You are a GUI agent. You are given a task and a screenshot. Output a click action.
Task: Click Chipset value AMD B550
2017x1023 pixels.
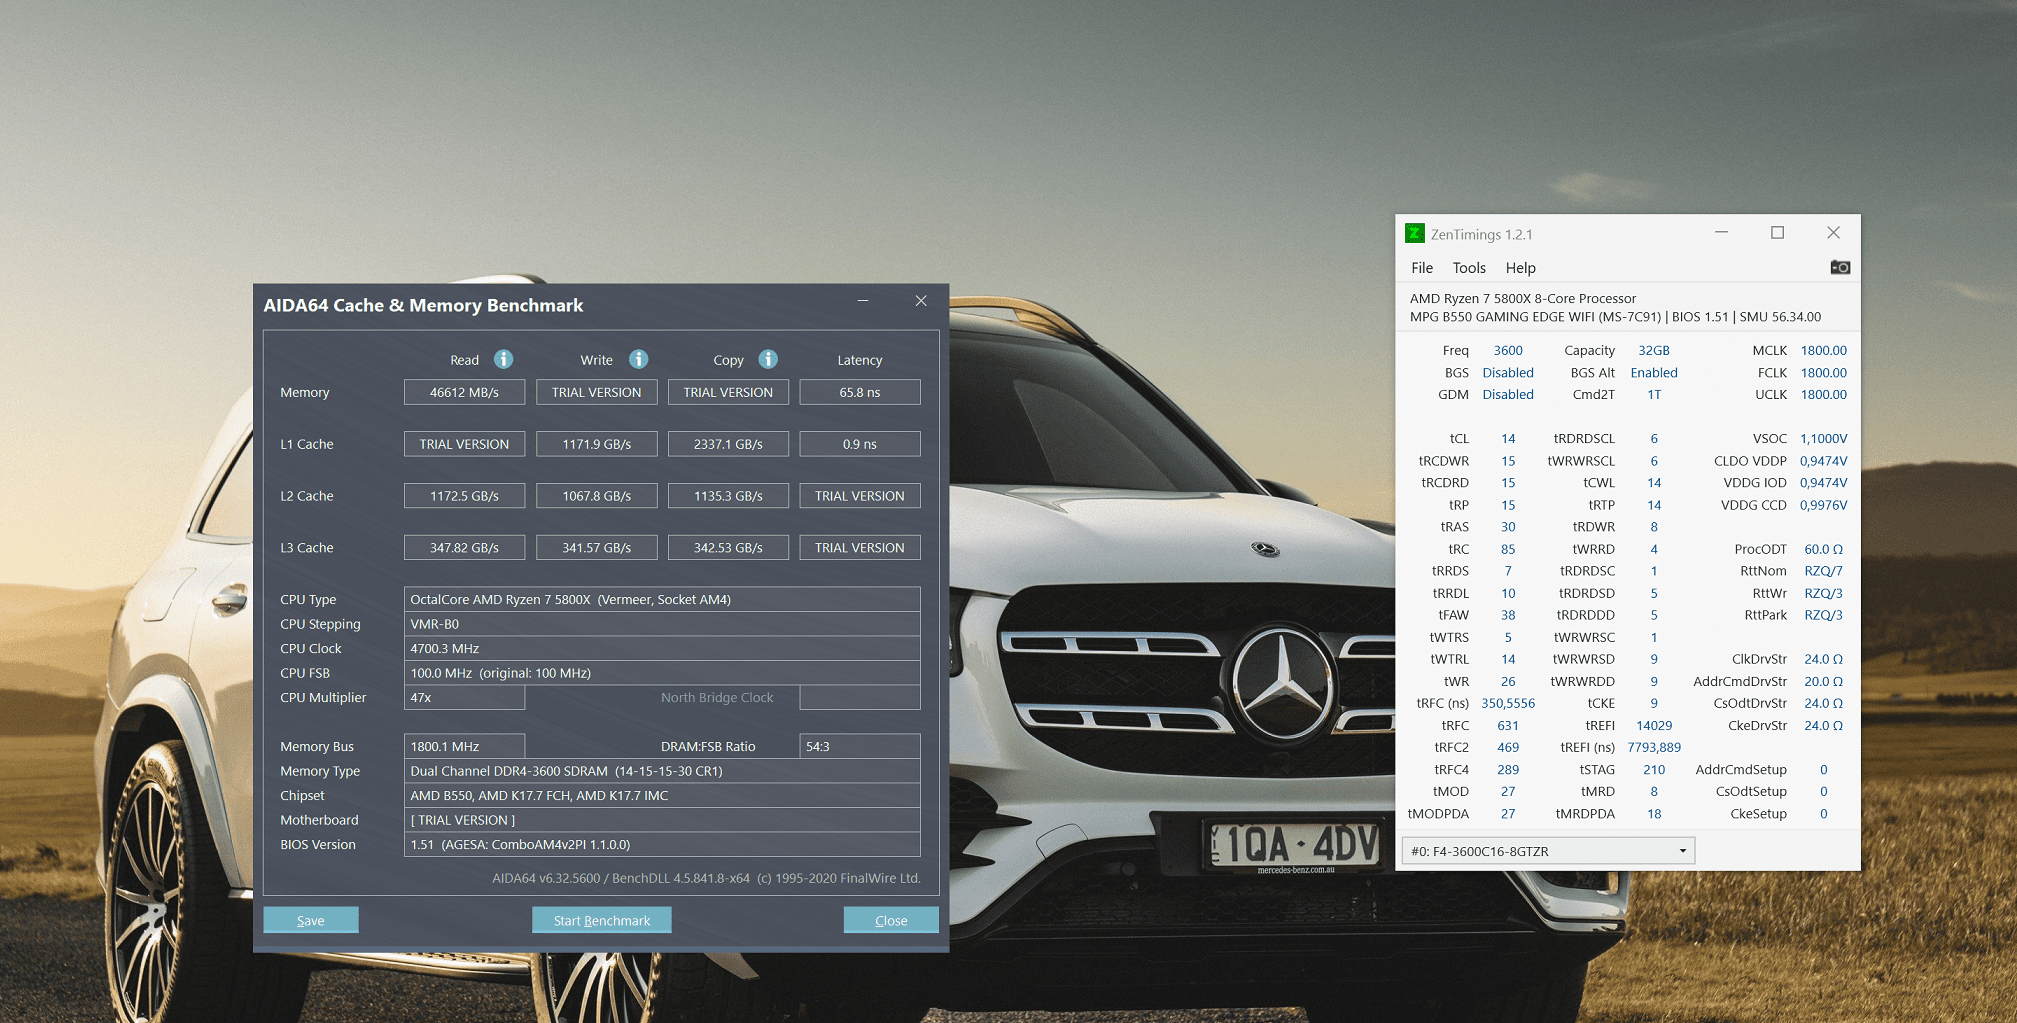click(662, 795)
